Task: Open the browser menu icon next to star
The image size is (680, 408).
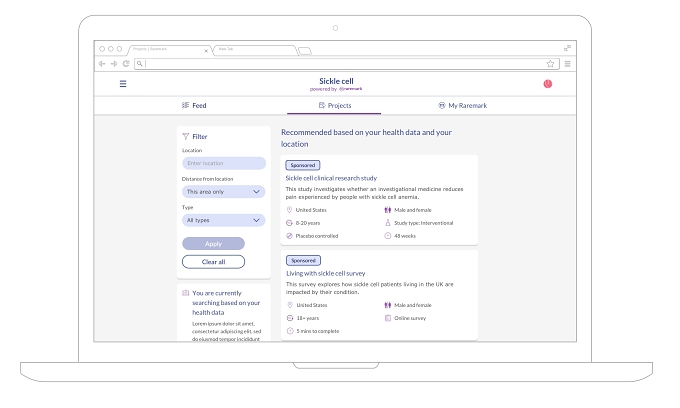Action: (x=567, y=64)
